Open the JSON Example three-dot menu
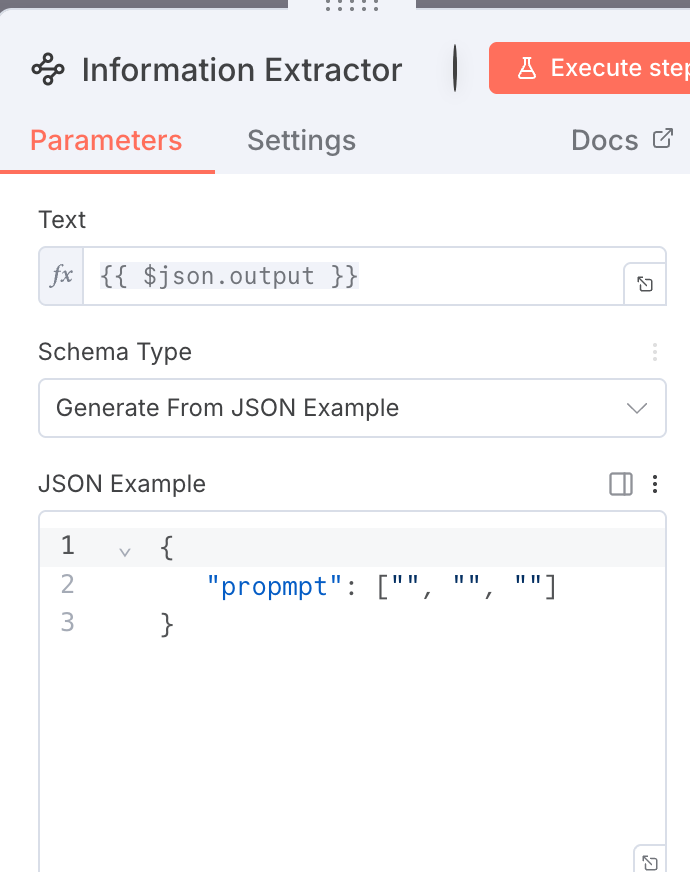This screenshot has height=872, width=690. point(655,484)
